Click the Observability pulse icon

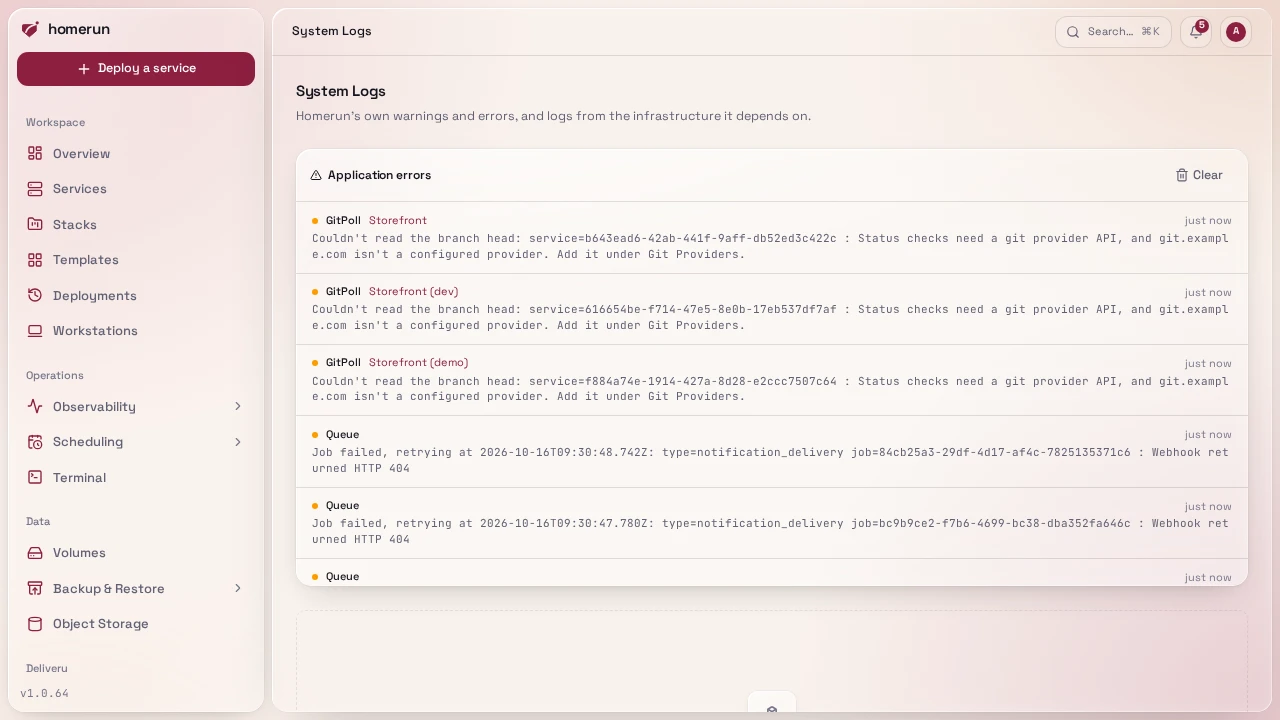tap(35, 406)
